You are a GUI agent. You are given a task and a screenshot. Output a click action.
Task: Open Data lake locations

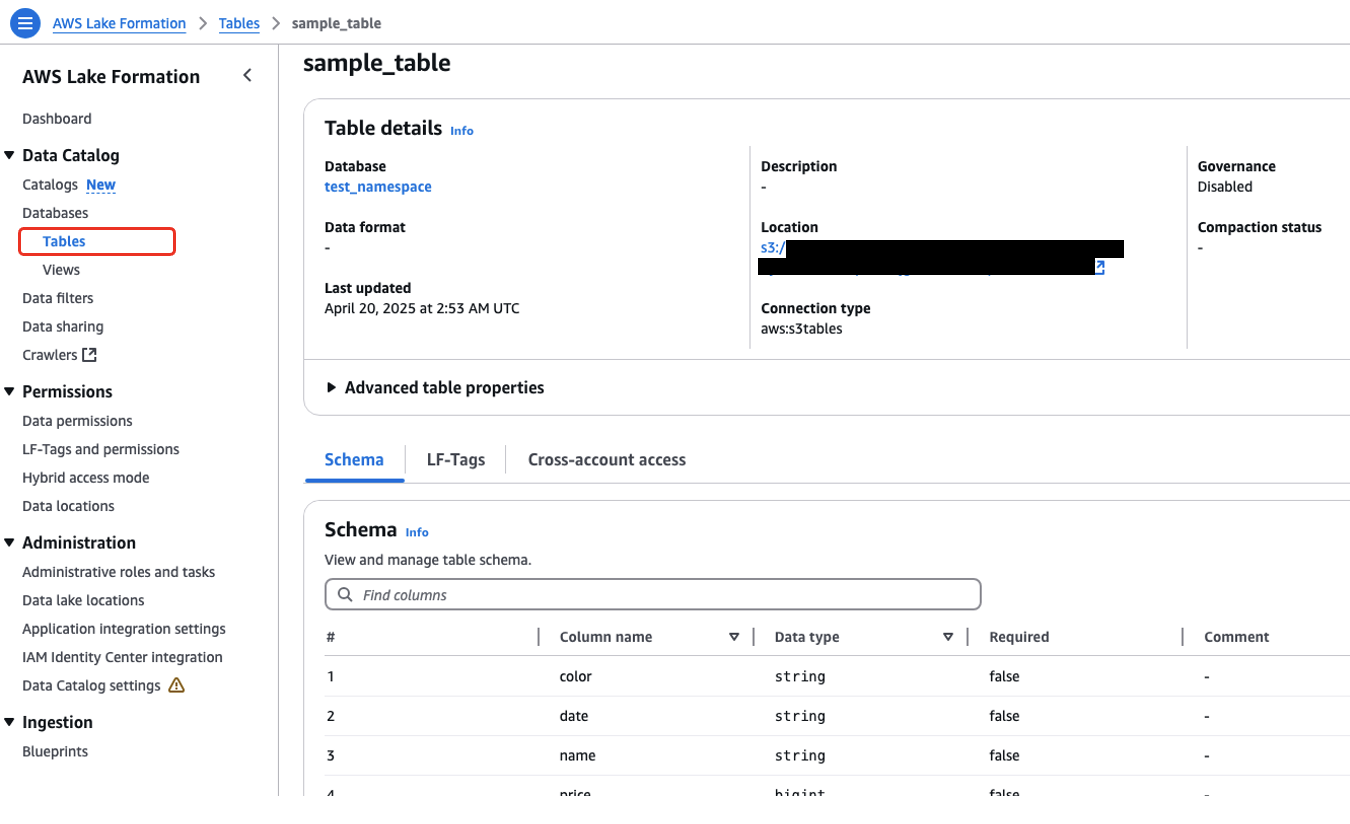click(83, 600)
